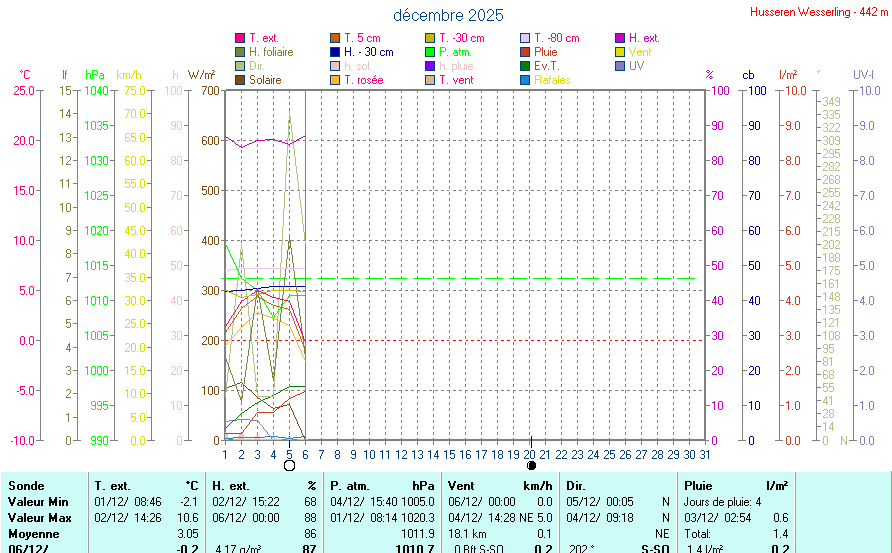Viewport: 892px width, 553px height.
Task: Click the Vent legend label
Action: [x=640, y=52]
